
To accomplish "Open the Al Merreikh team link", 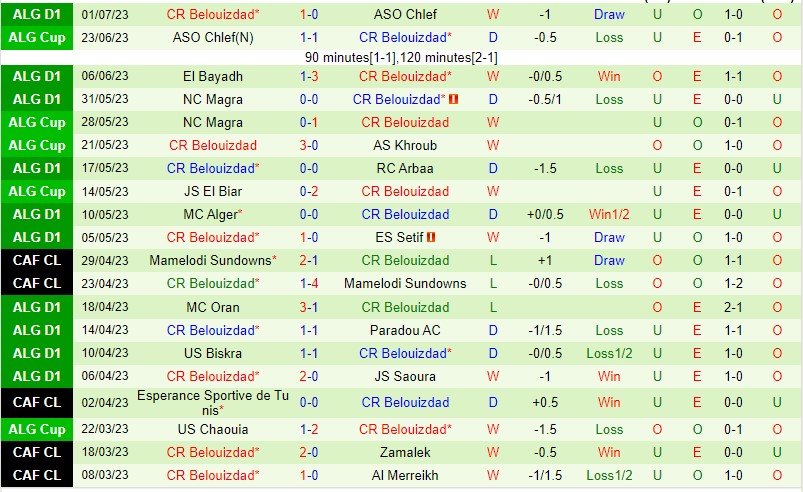I will tap(404, 475).
